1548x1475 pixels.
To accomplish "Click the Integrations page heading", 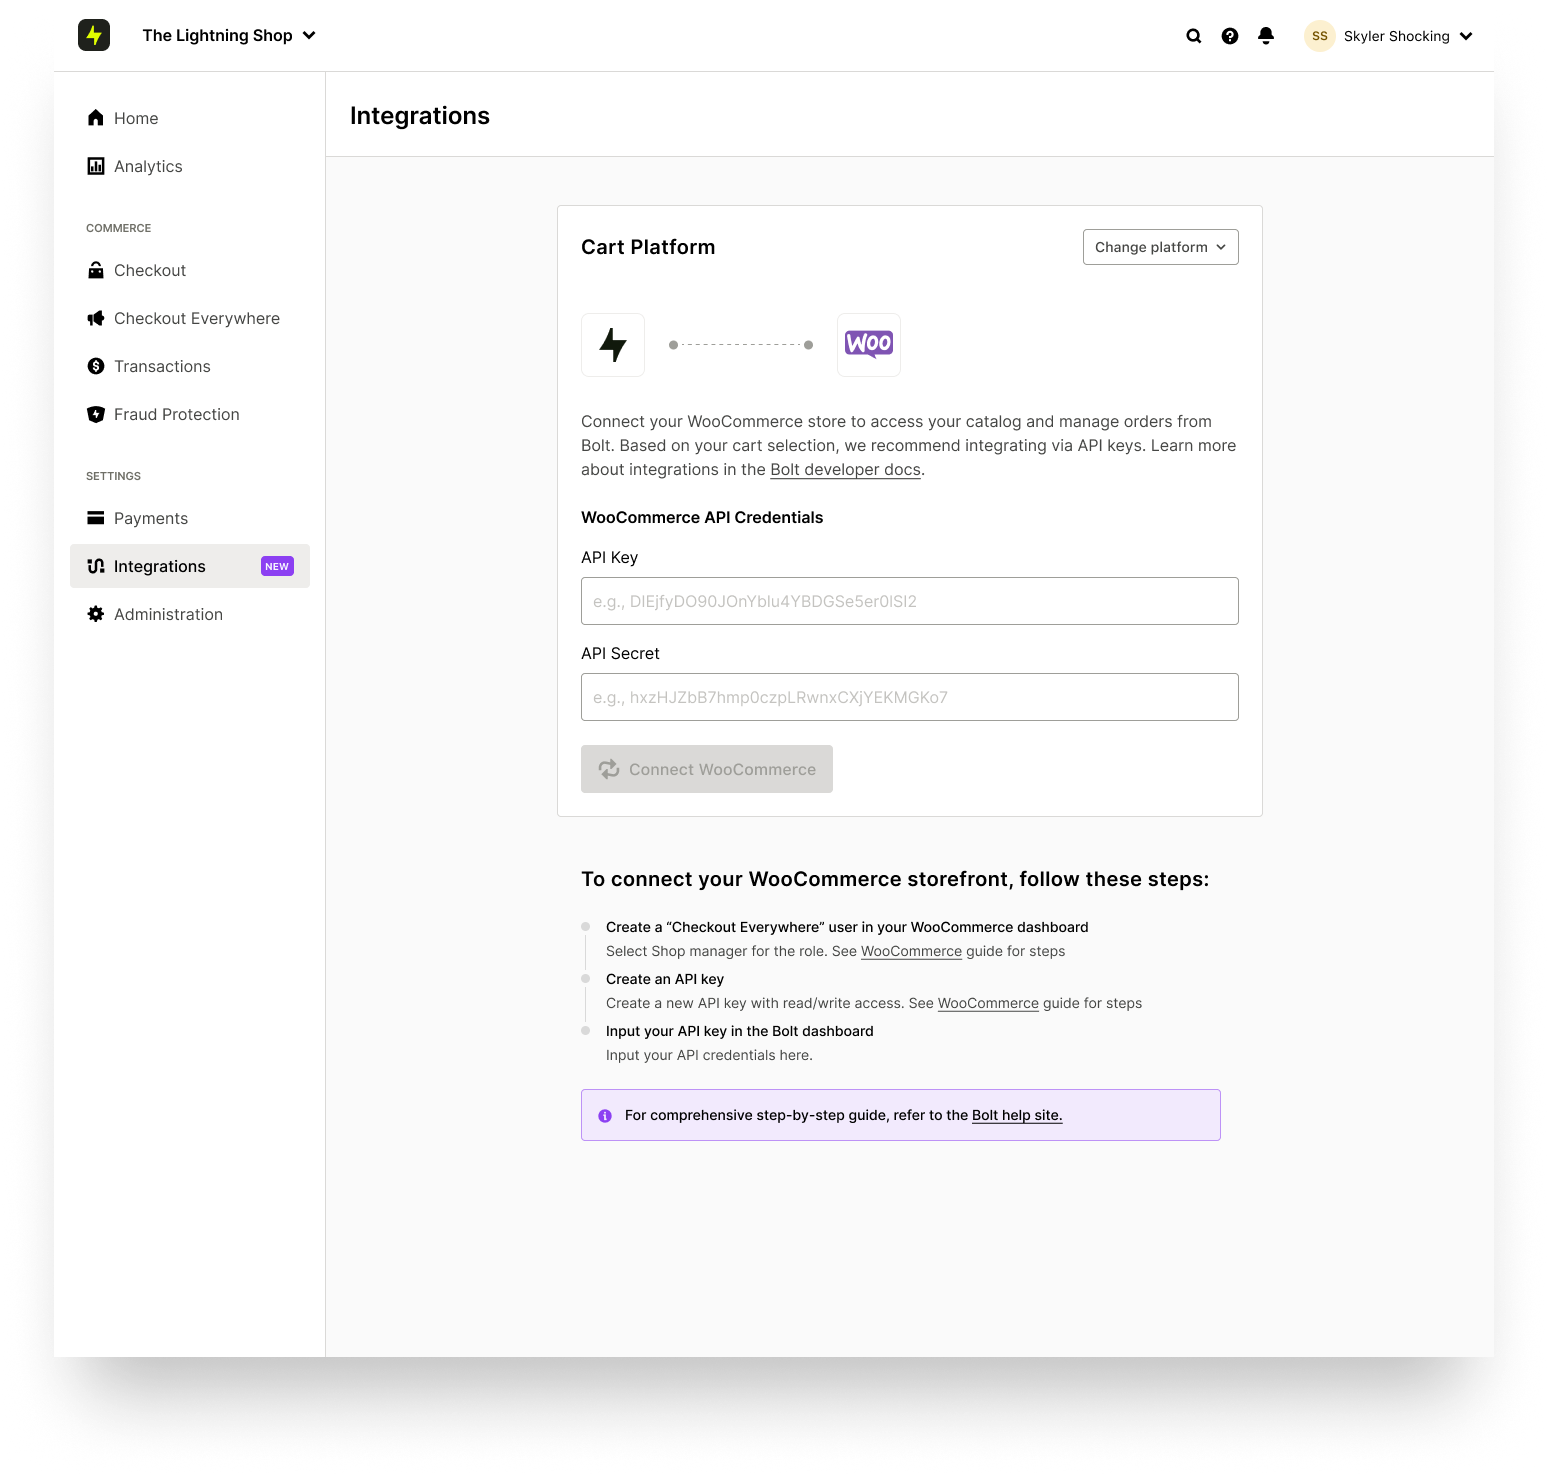I will pyautogui.click(x=420, y=116).
